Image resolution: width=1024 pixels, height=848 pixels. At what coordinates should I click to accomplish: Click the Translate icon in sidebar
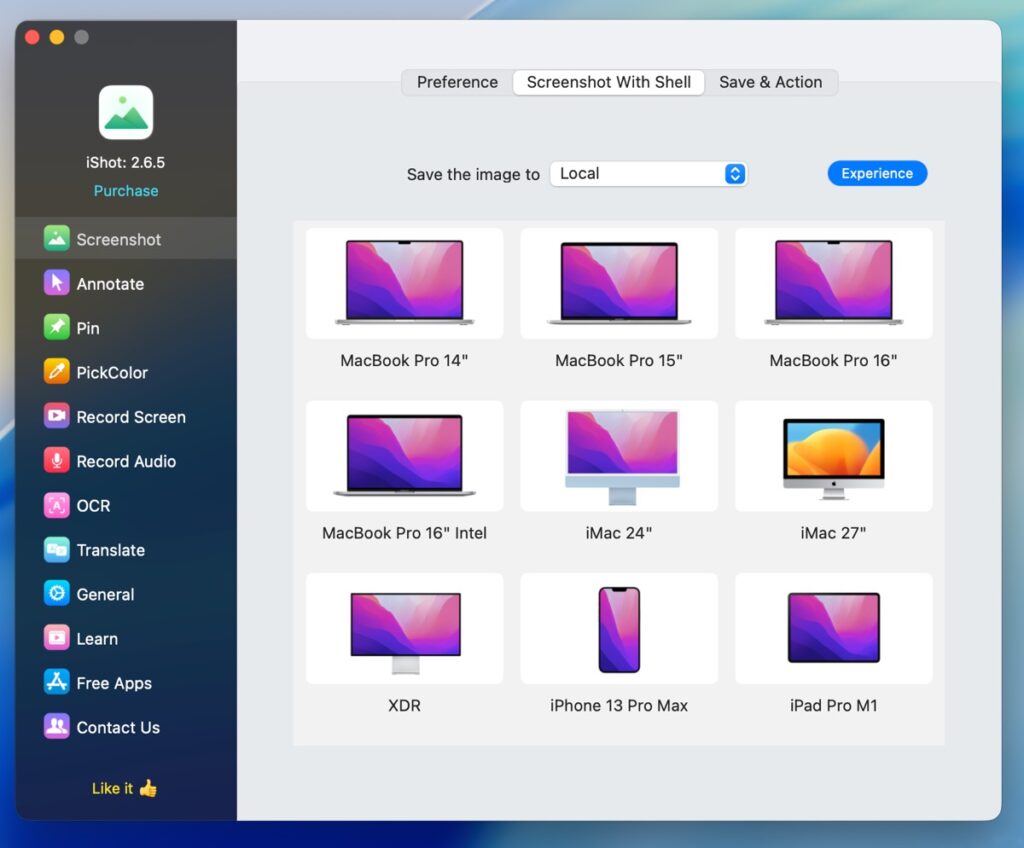point(57,549)
